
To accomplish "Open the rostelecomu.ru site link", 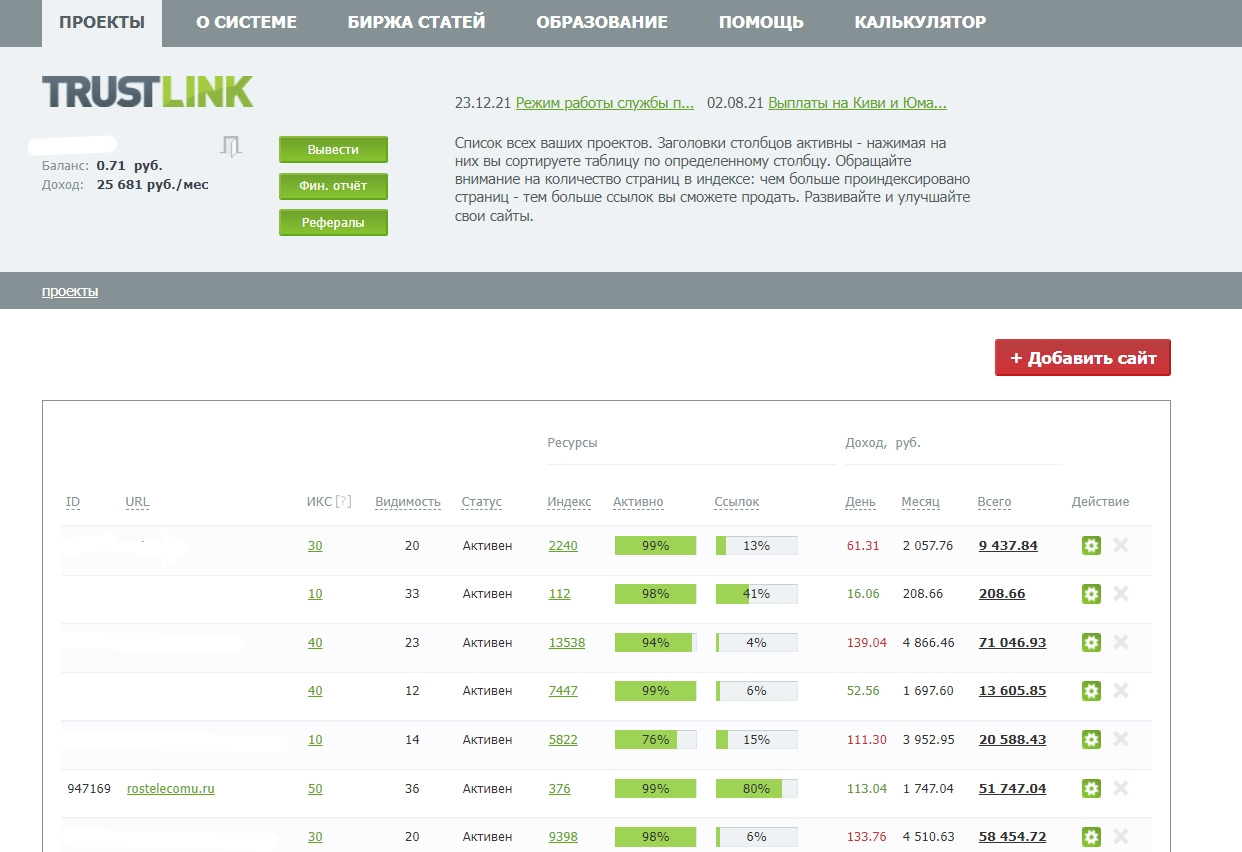I will point(171,788).
